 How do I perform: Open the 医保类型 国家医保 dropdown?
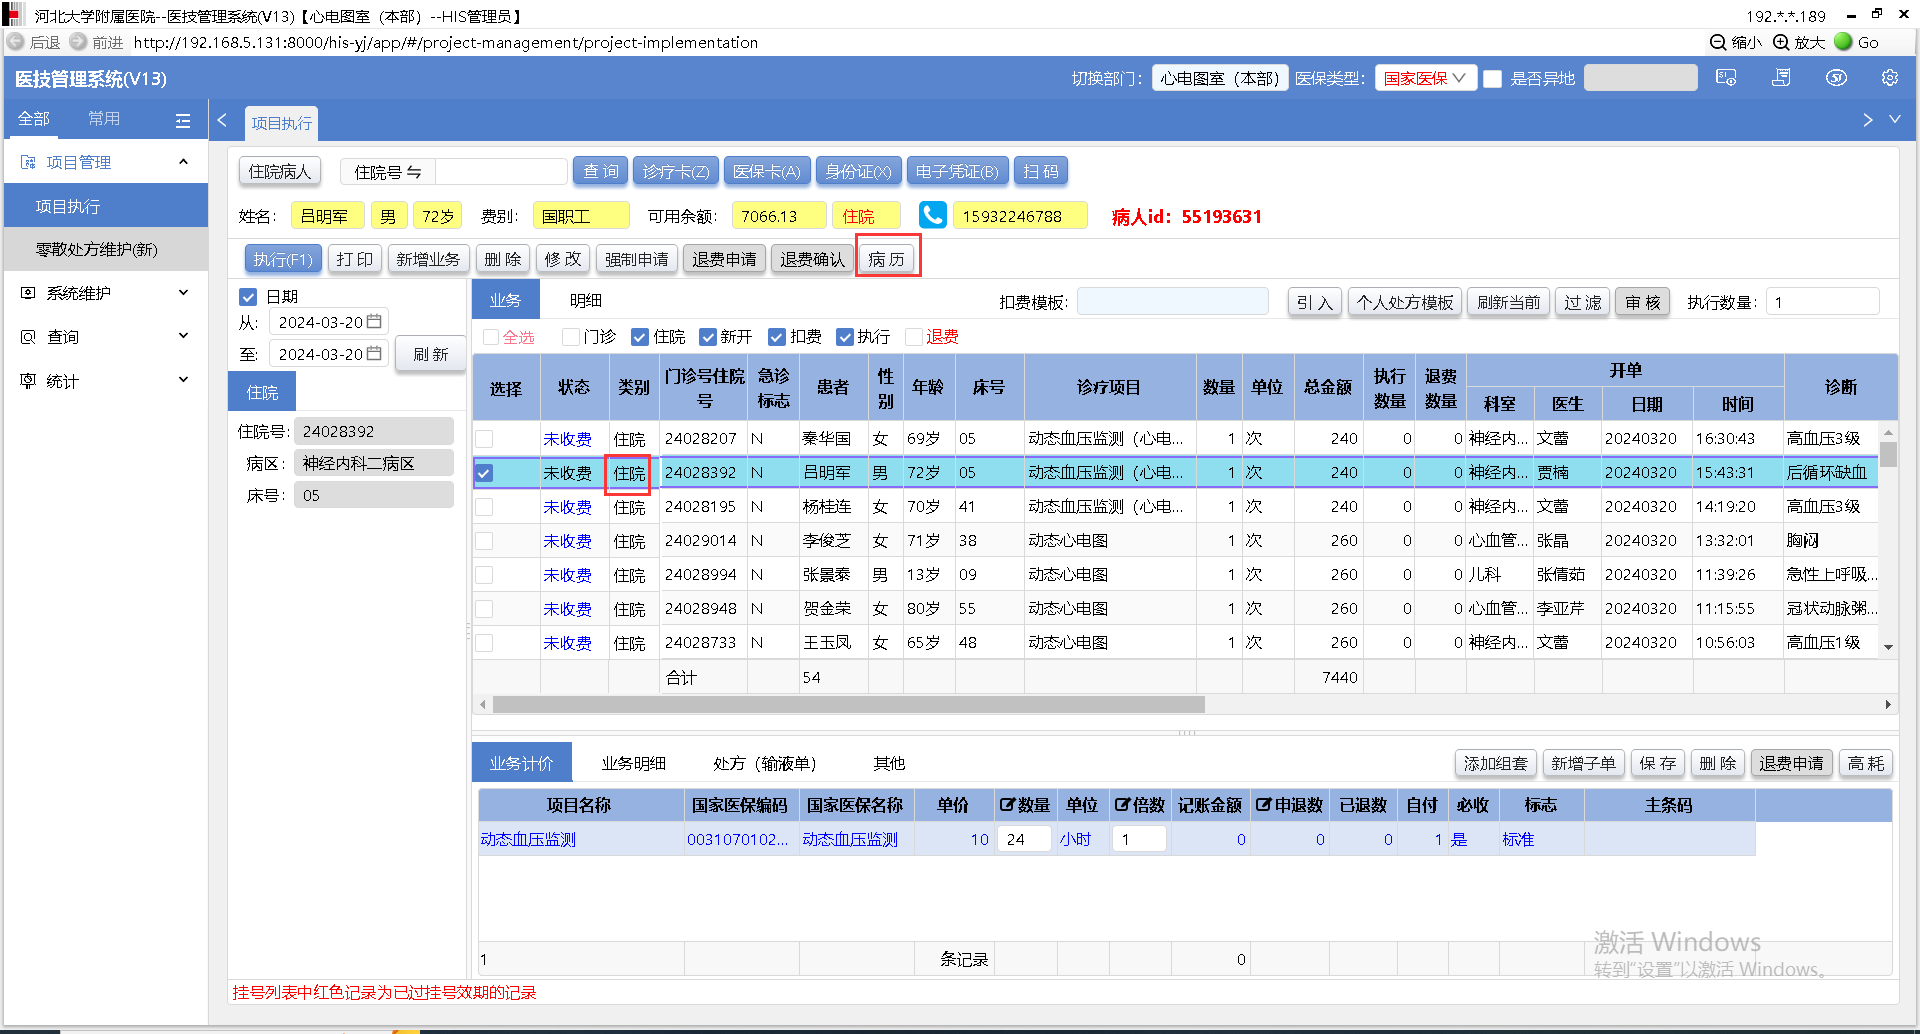(1425, 78)
